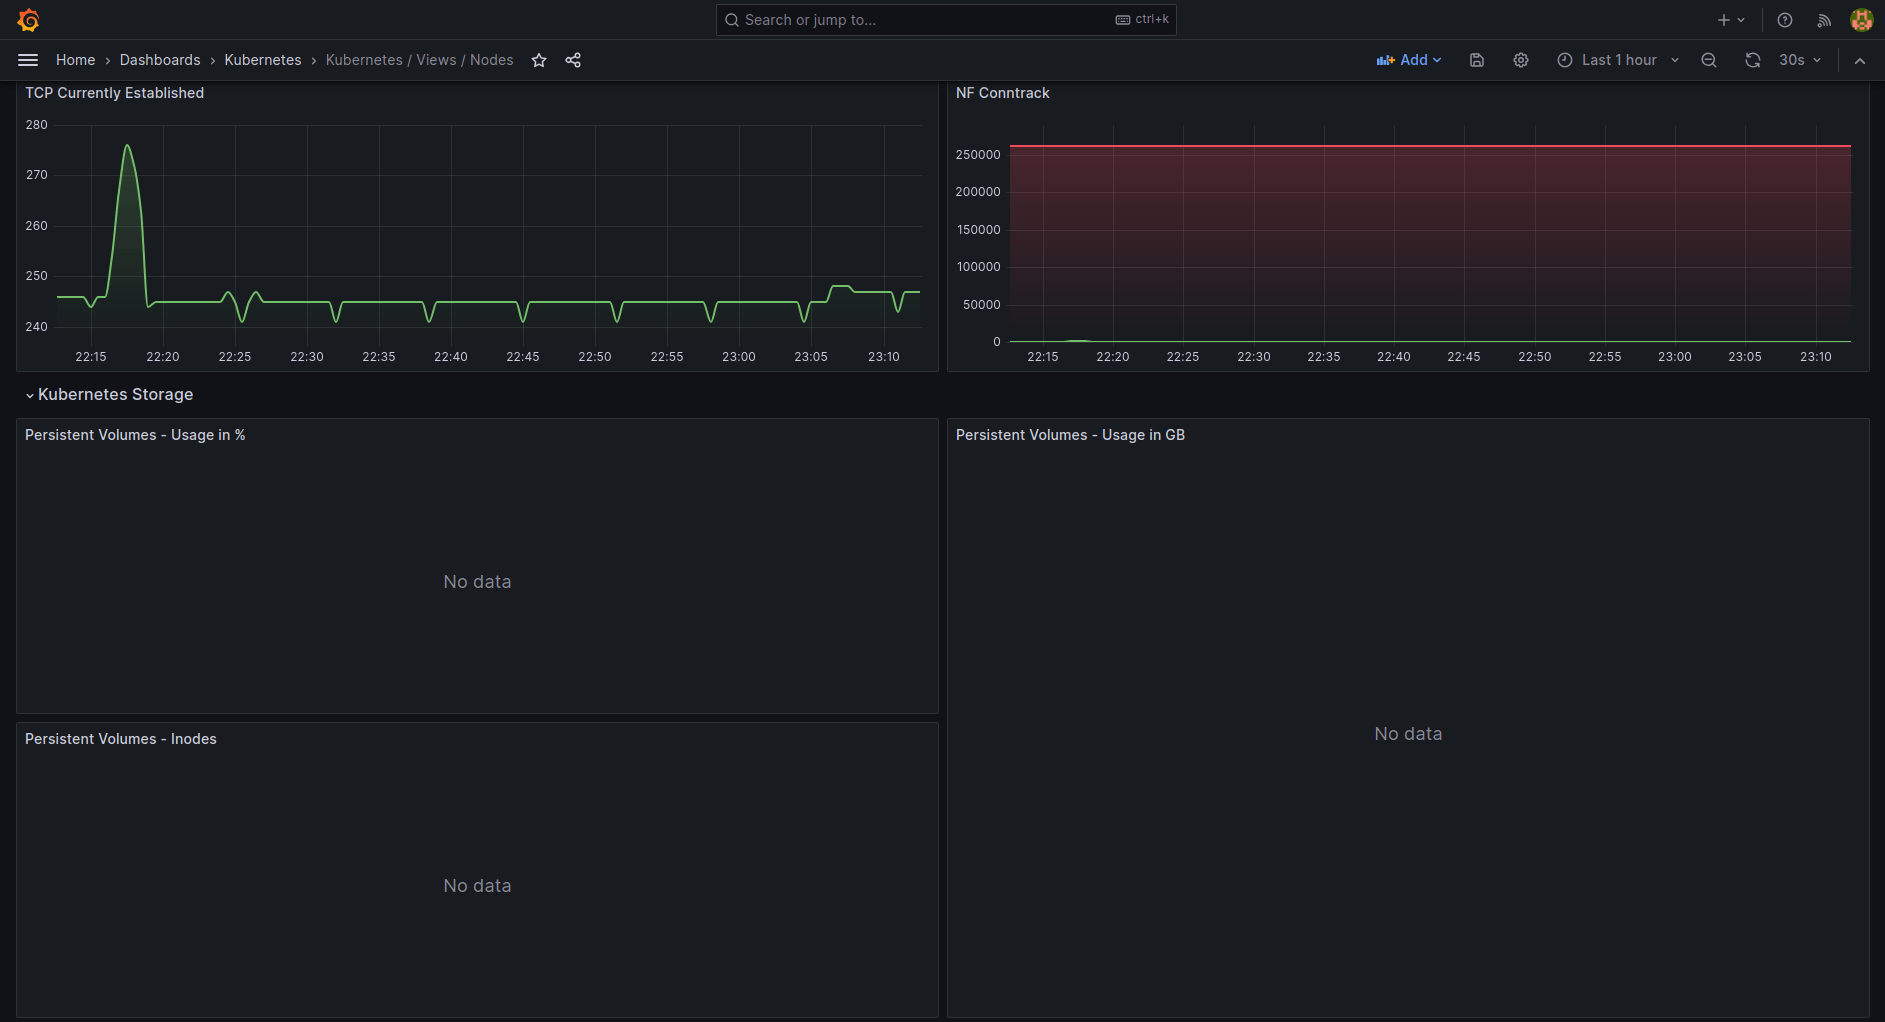
Task: Star the current dashboard
Action: click(x=539, y=60)
